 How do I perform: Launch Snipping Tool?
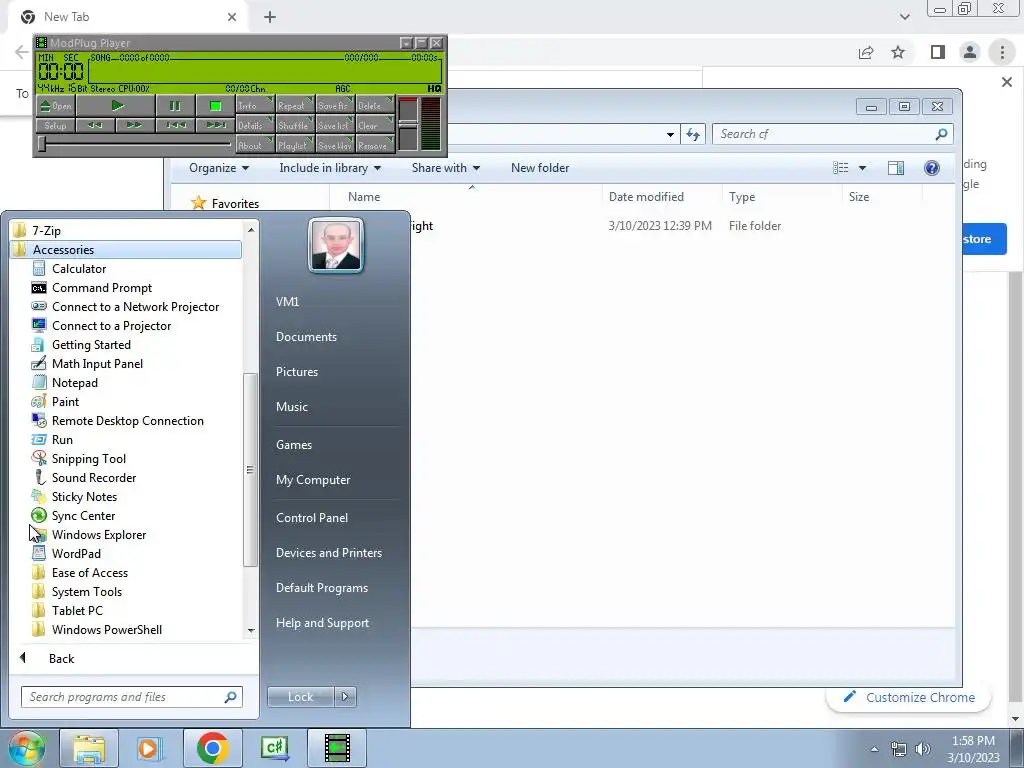click(x=89, y=458)
